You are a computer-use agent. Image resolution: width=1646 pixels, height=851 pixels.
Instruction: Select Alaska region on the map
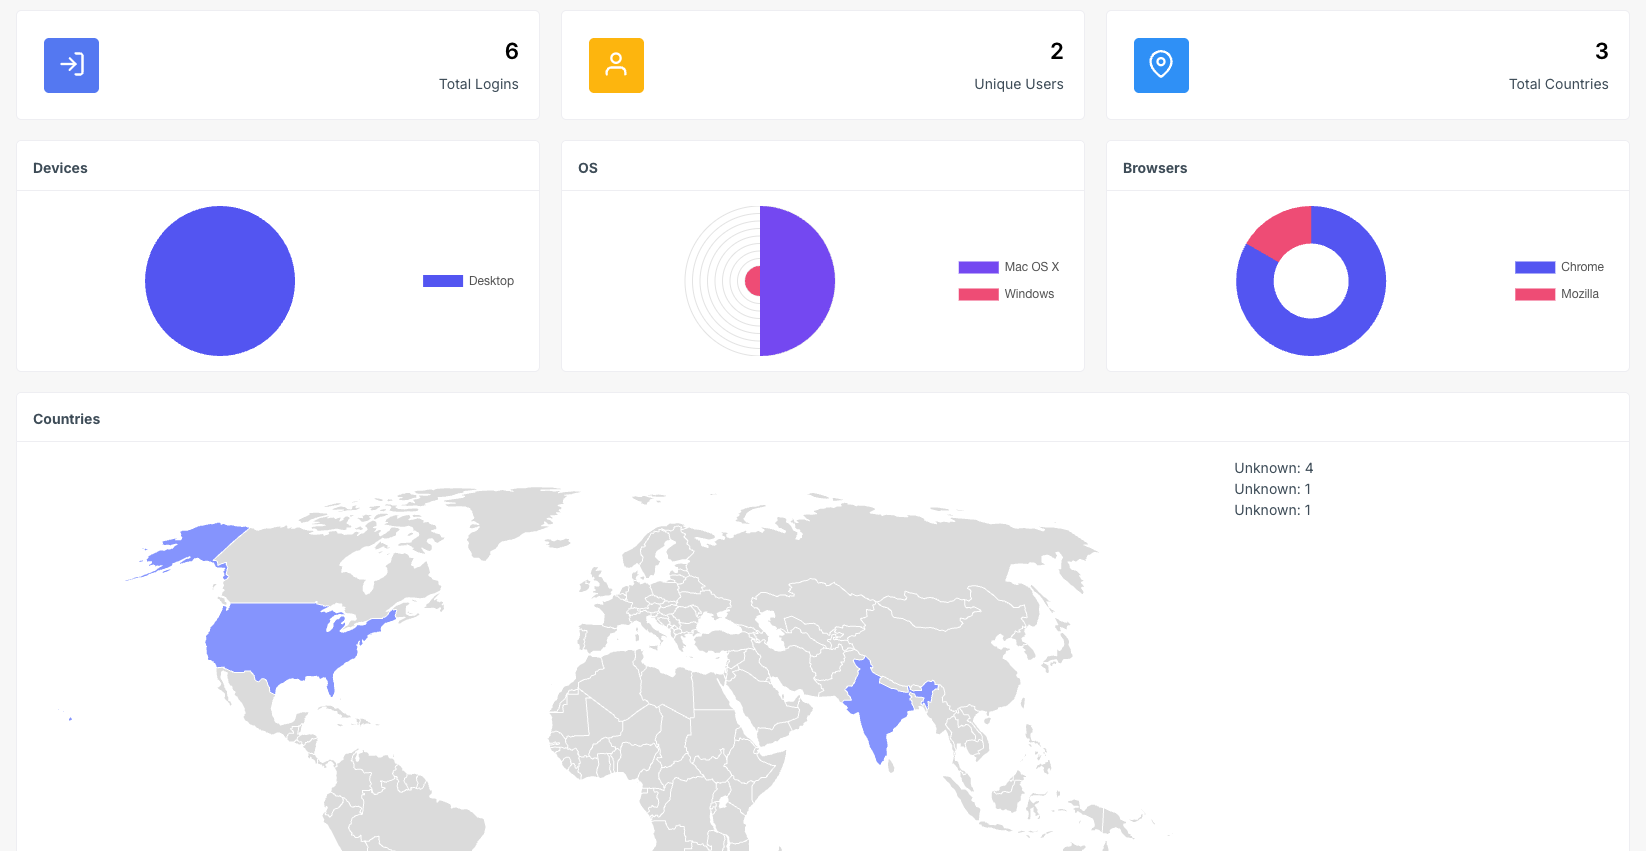pyautogui.click(x=205, y=545)
